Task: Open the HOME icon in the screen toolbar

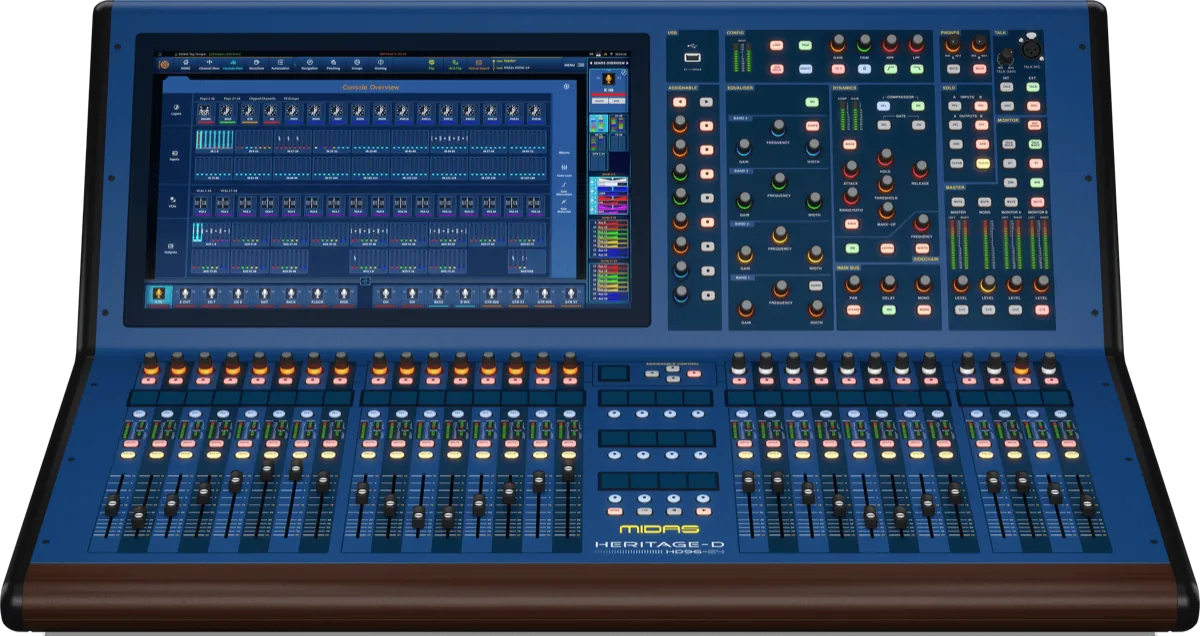Action: pos(185,62)
